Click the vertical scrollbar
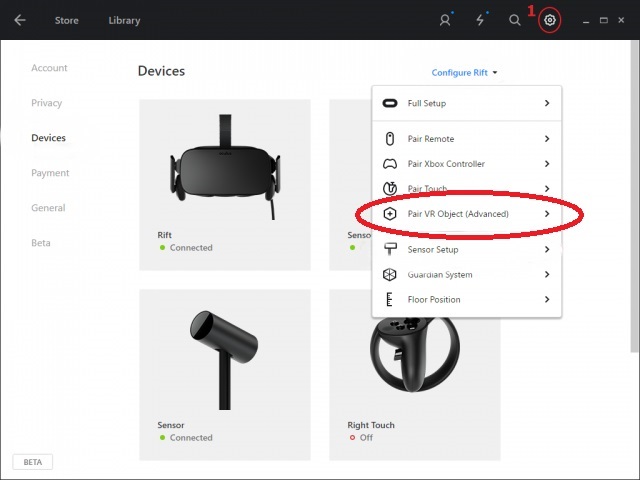Viewport: 640px width, 480px height. pos(635,196)
